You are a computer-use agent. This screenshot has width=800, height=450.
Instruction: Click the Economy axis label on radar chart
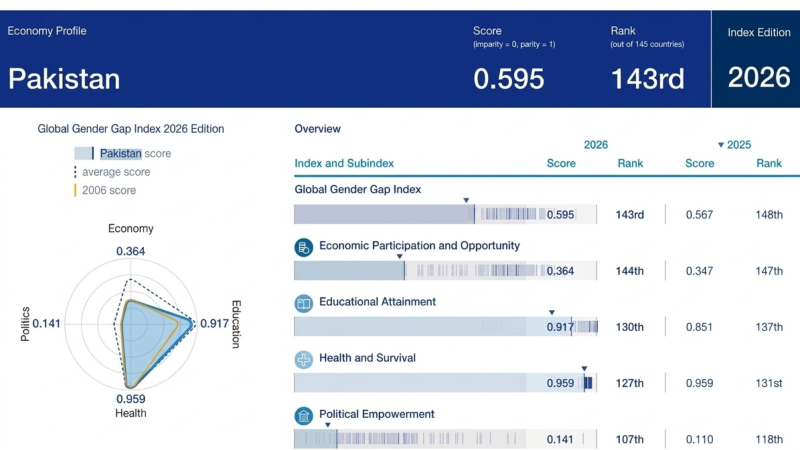click(131, 229)
